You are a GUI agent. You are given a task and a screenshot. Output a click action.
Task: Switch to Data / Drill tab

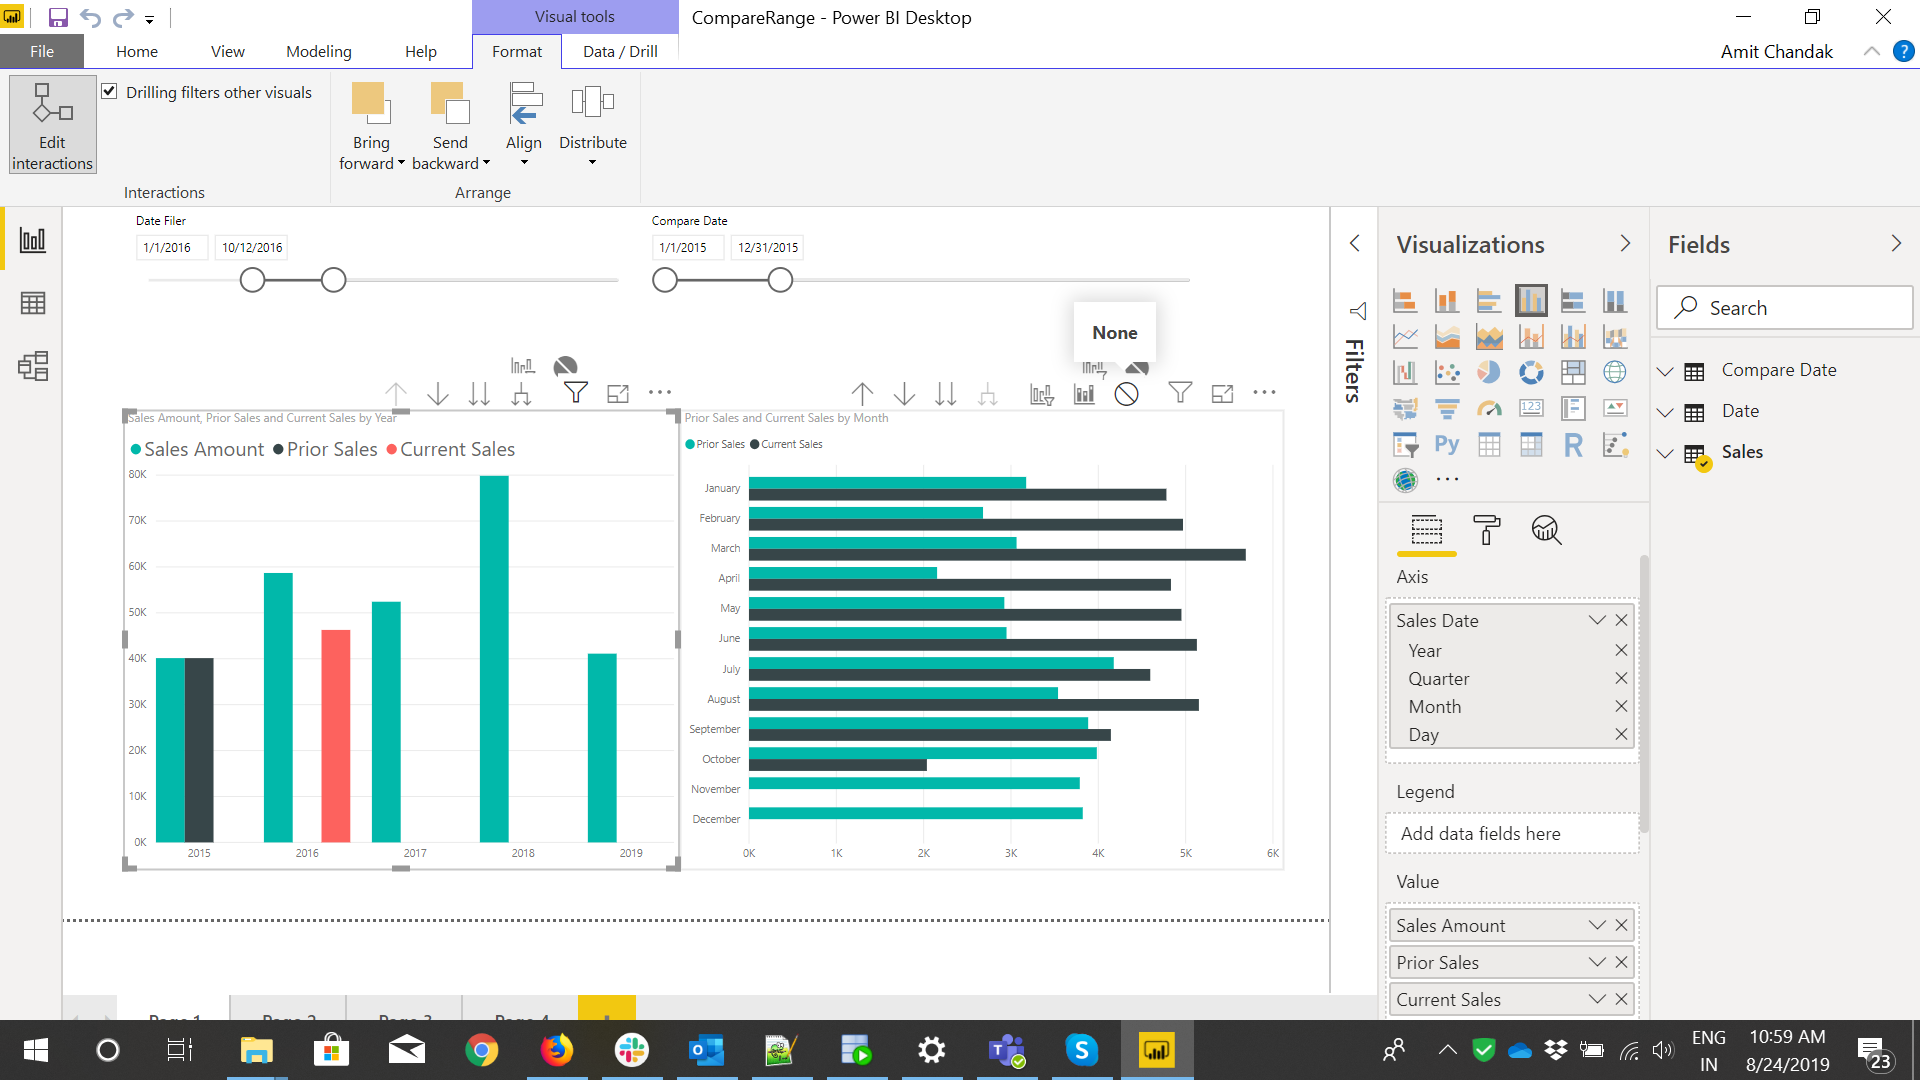point(620,51)
